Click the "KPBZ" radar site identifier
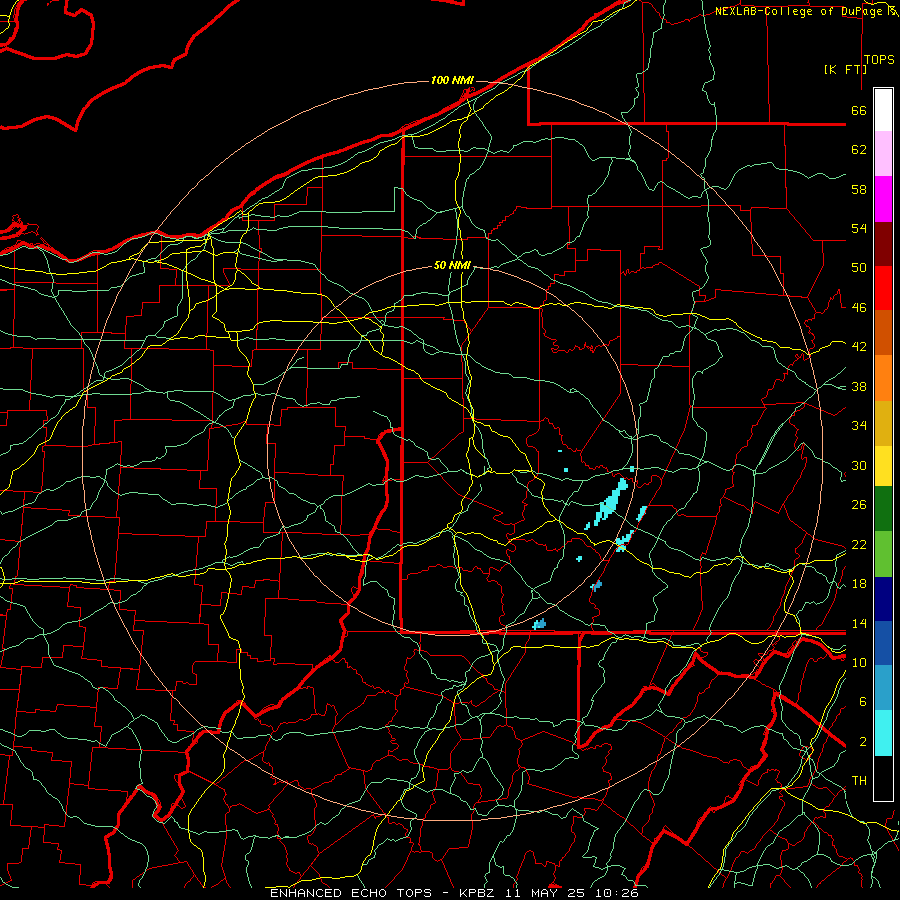Viewport: 900px width, 900px height. [476, 893]
